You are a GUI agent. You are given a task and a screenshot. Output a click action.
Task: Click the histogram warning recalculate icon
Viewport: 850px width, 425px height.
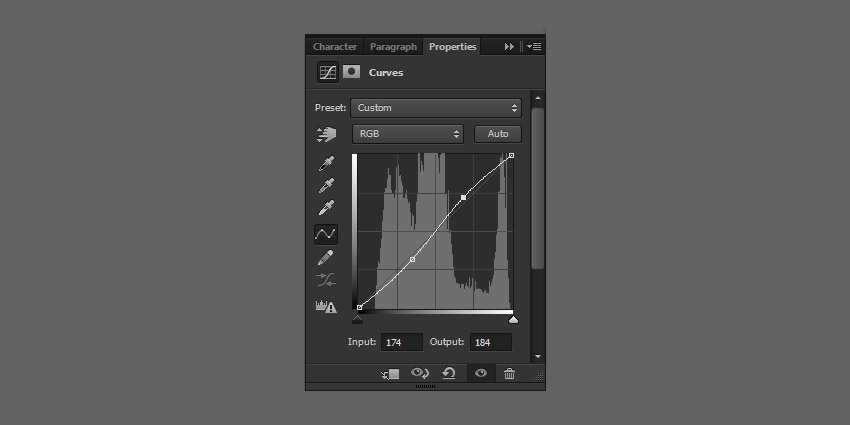pos(326,306)
